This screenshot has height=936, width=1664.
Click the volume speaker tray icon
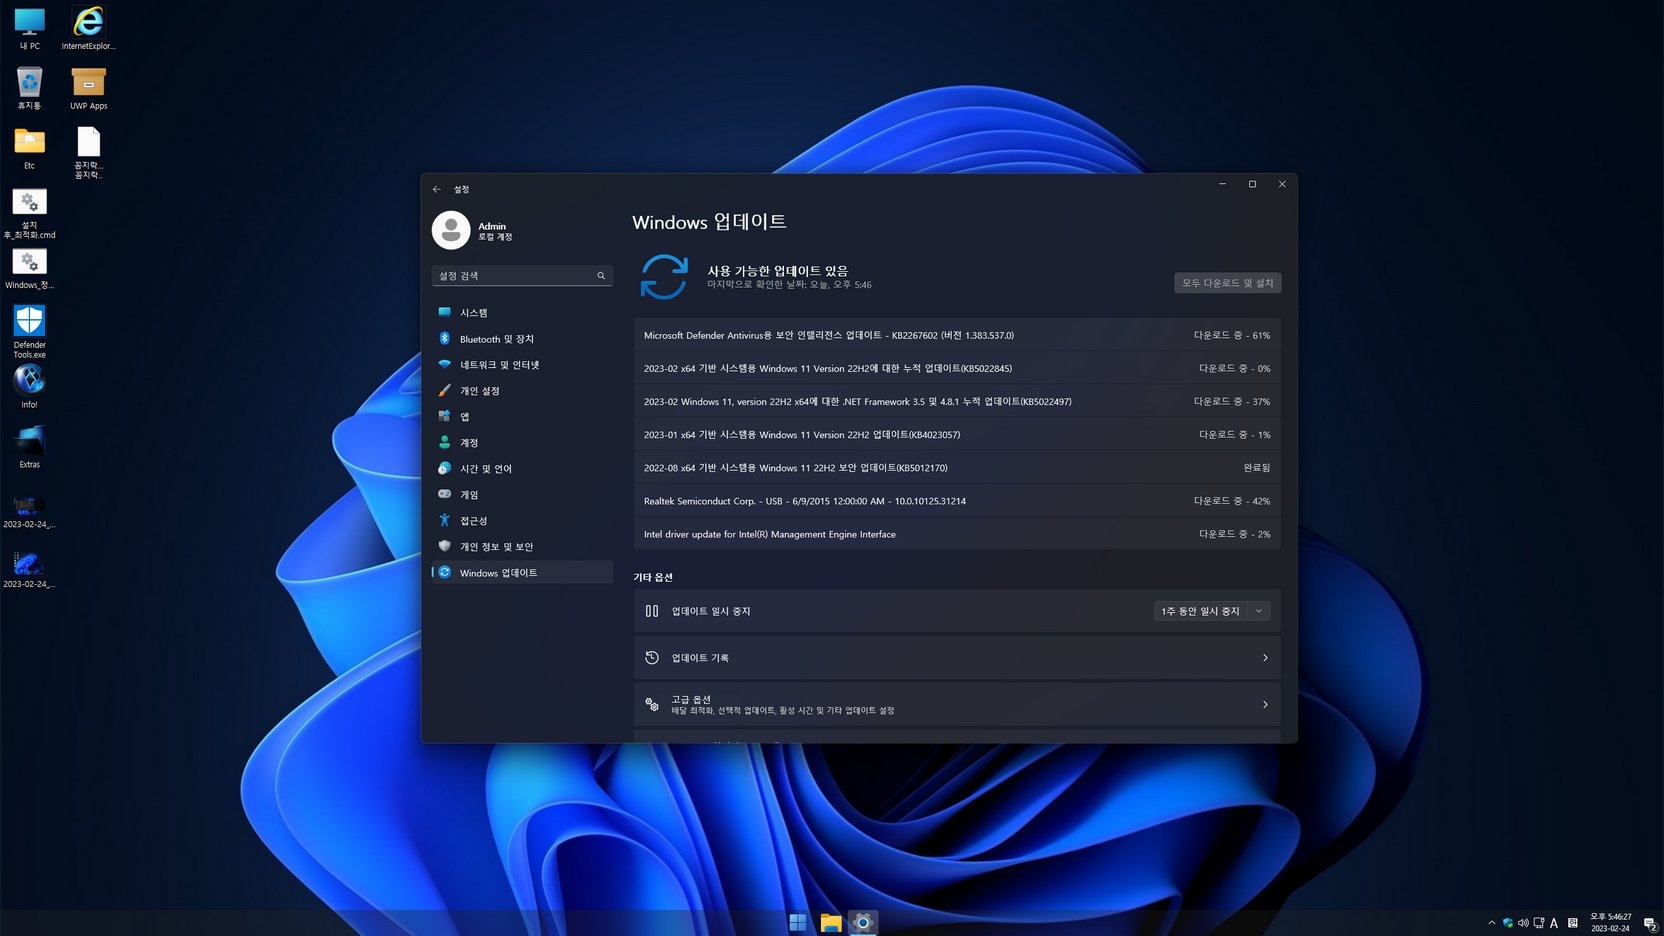pos(1523,923)
